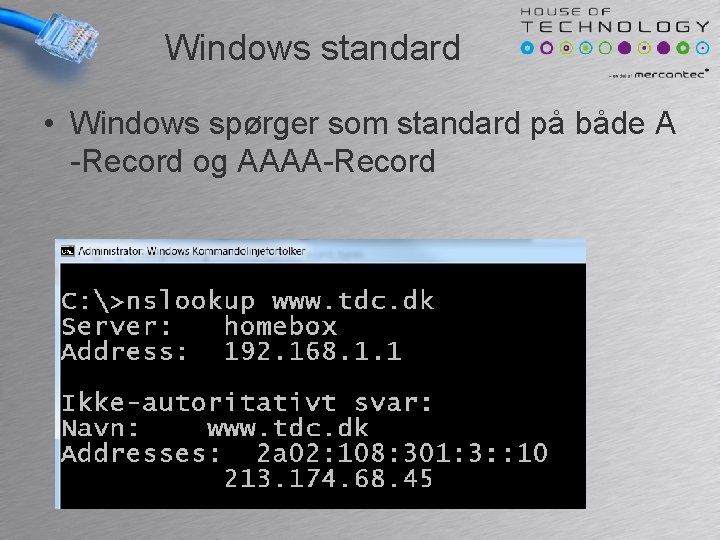Click the bullet text about AAAA-Record
The height and width of the screenshot is (540, 720).
pyautogui.click(x=372, y=143)
